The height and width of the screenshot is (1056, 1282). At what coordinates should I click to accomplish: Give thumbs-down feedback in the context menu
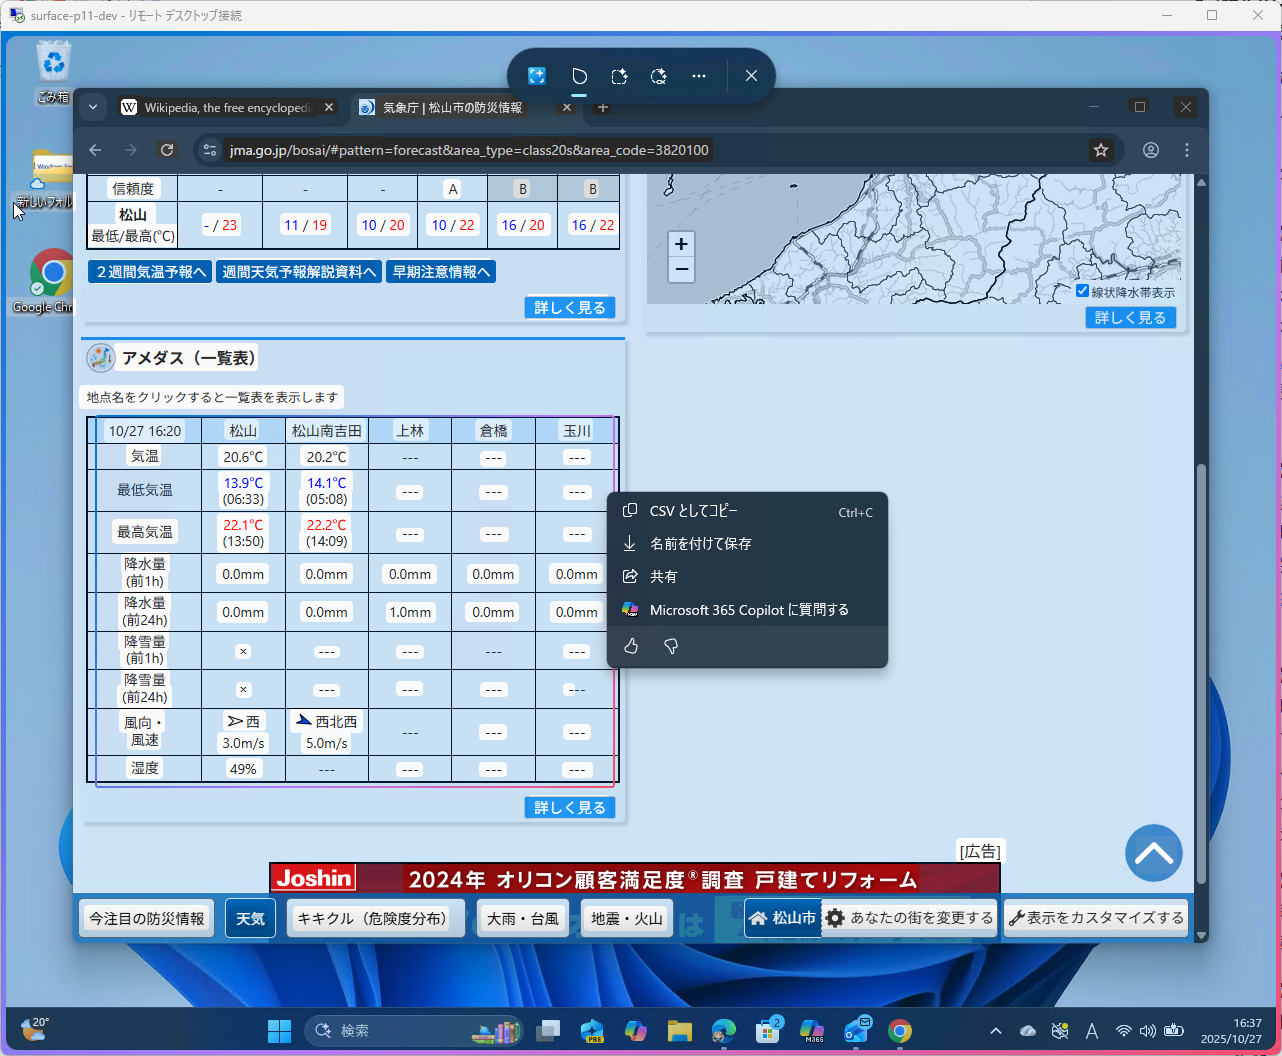point(671,646)
